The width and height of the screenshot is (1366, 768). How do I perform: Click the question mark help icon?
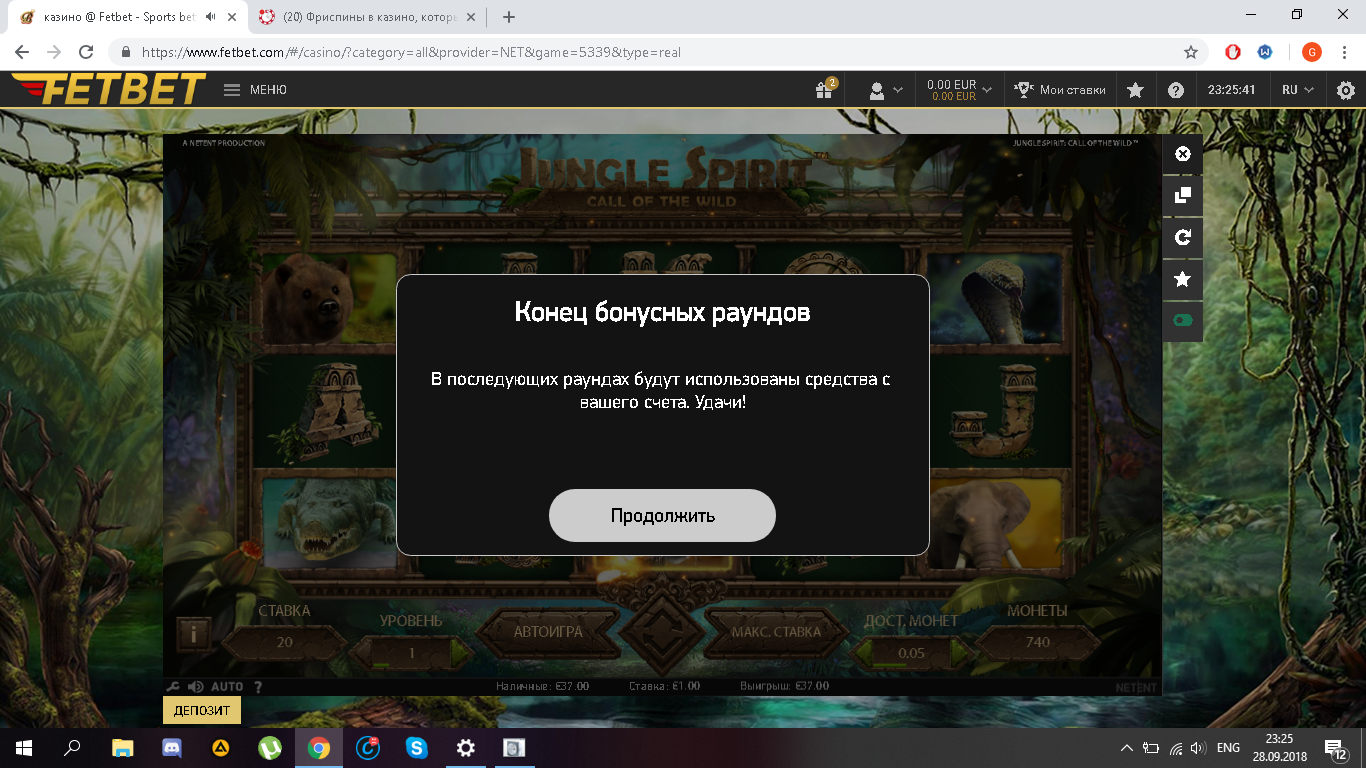(1176, 89)
